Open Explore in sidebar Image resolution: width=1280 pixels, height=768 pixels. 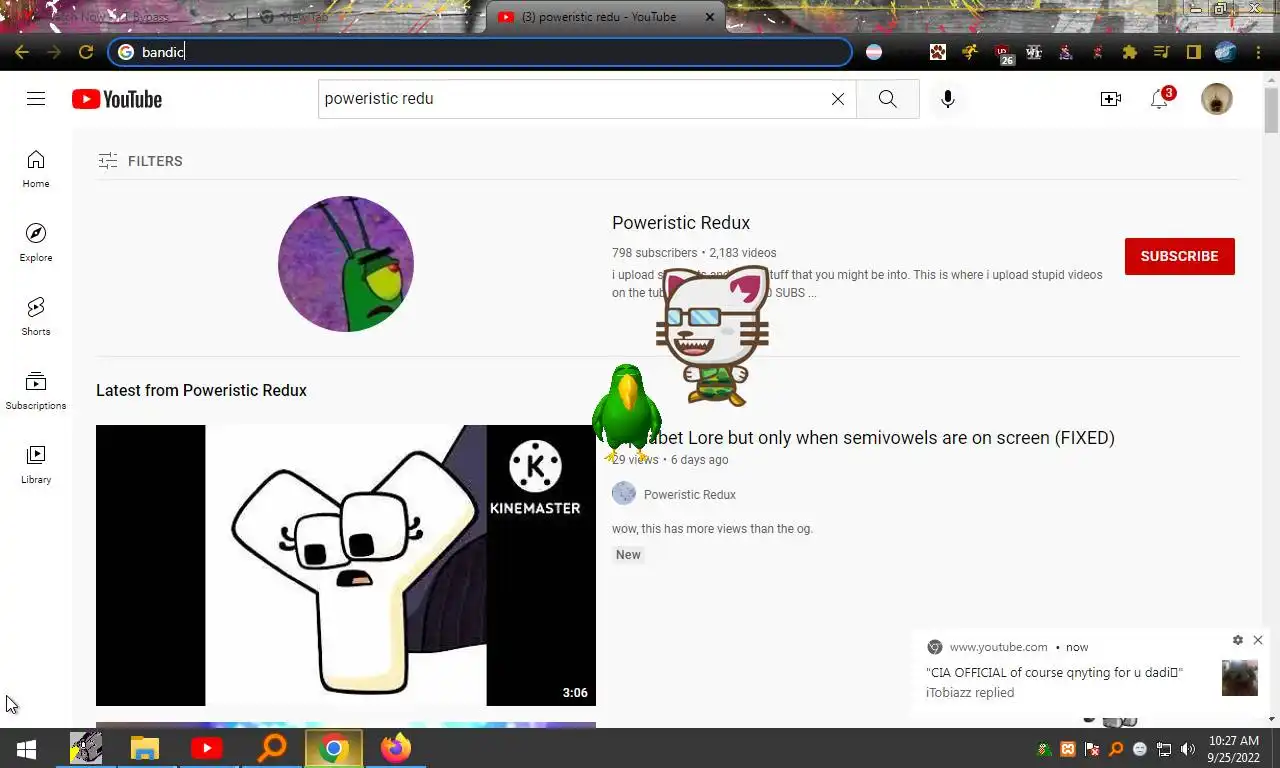click(36, 243)
